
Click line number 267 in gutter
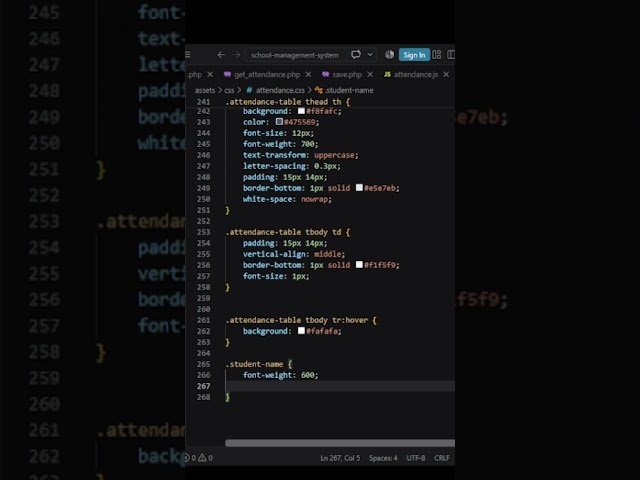pyautogui.click(x=203, y=386)
